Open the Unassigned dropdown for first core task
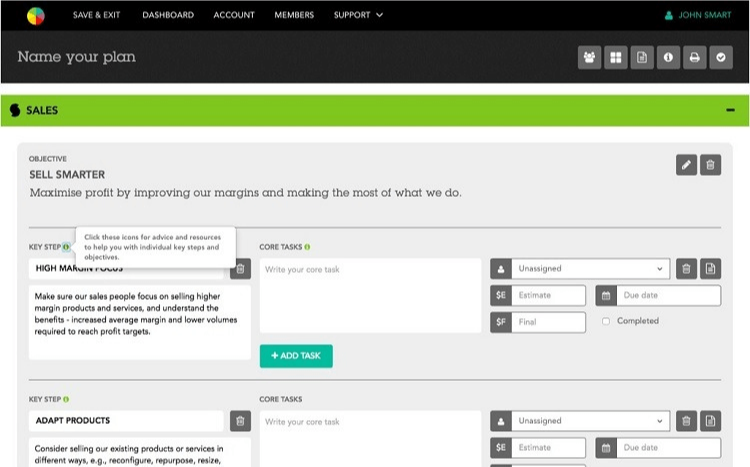This screenshot has width=750, height=467. pyautogui.click(x=590, y=269)
